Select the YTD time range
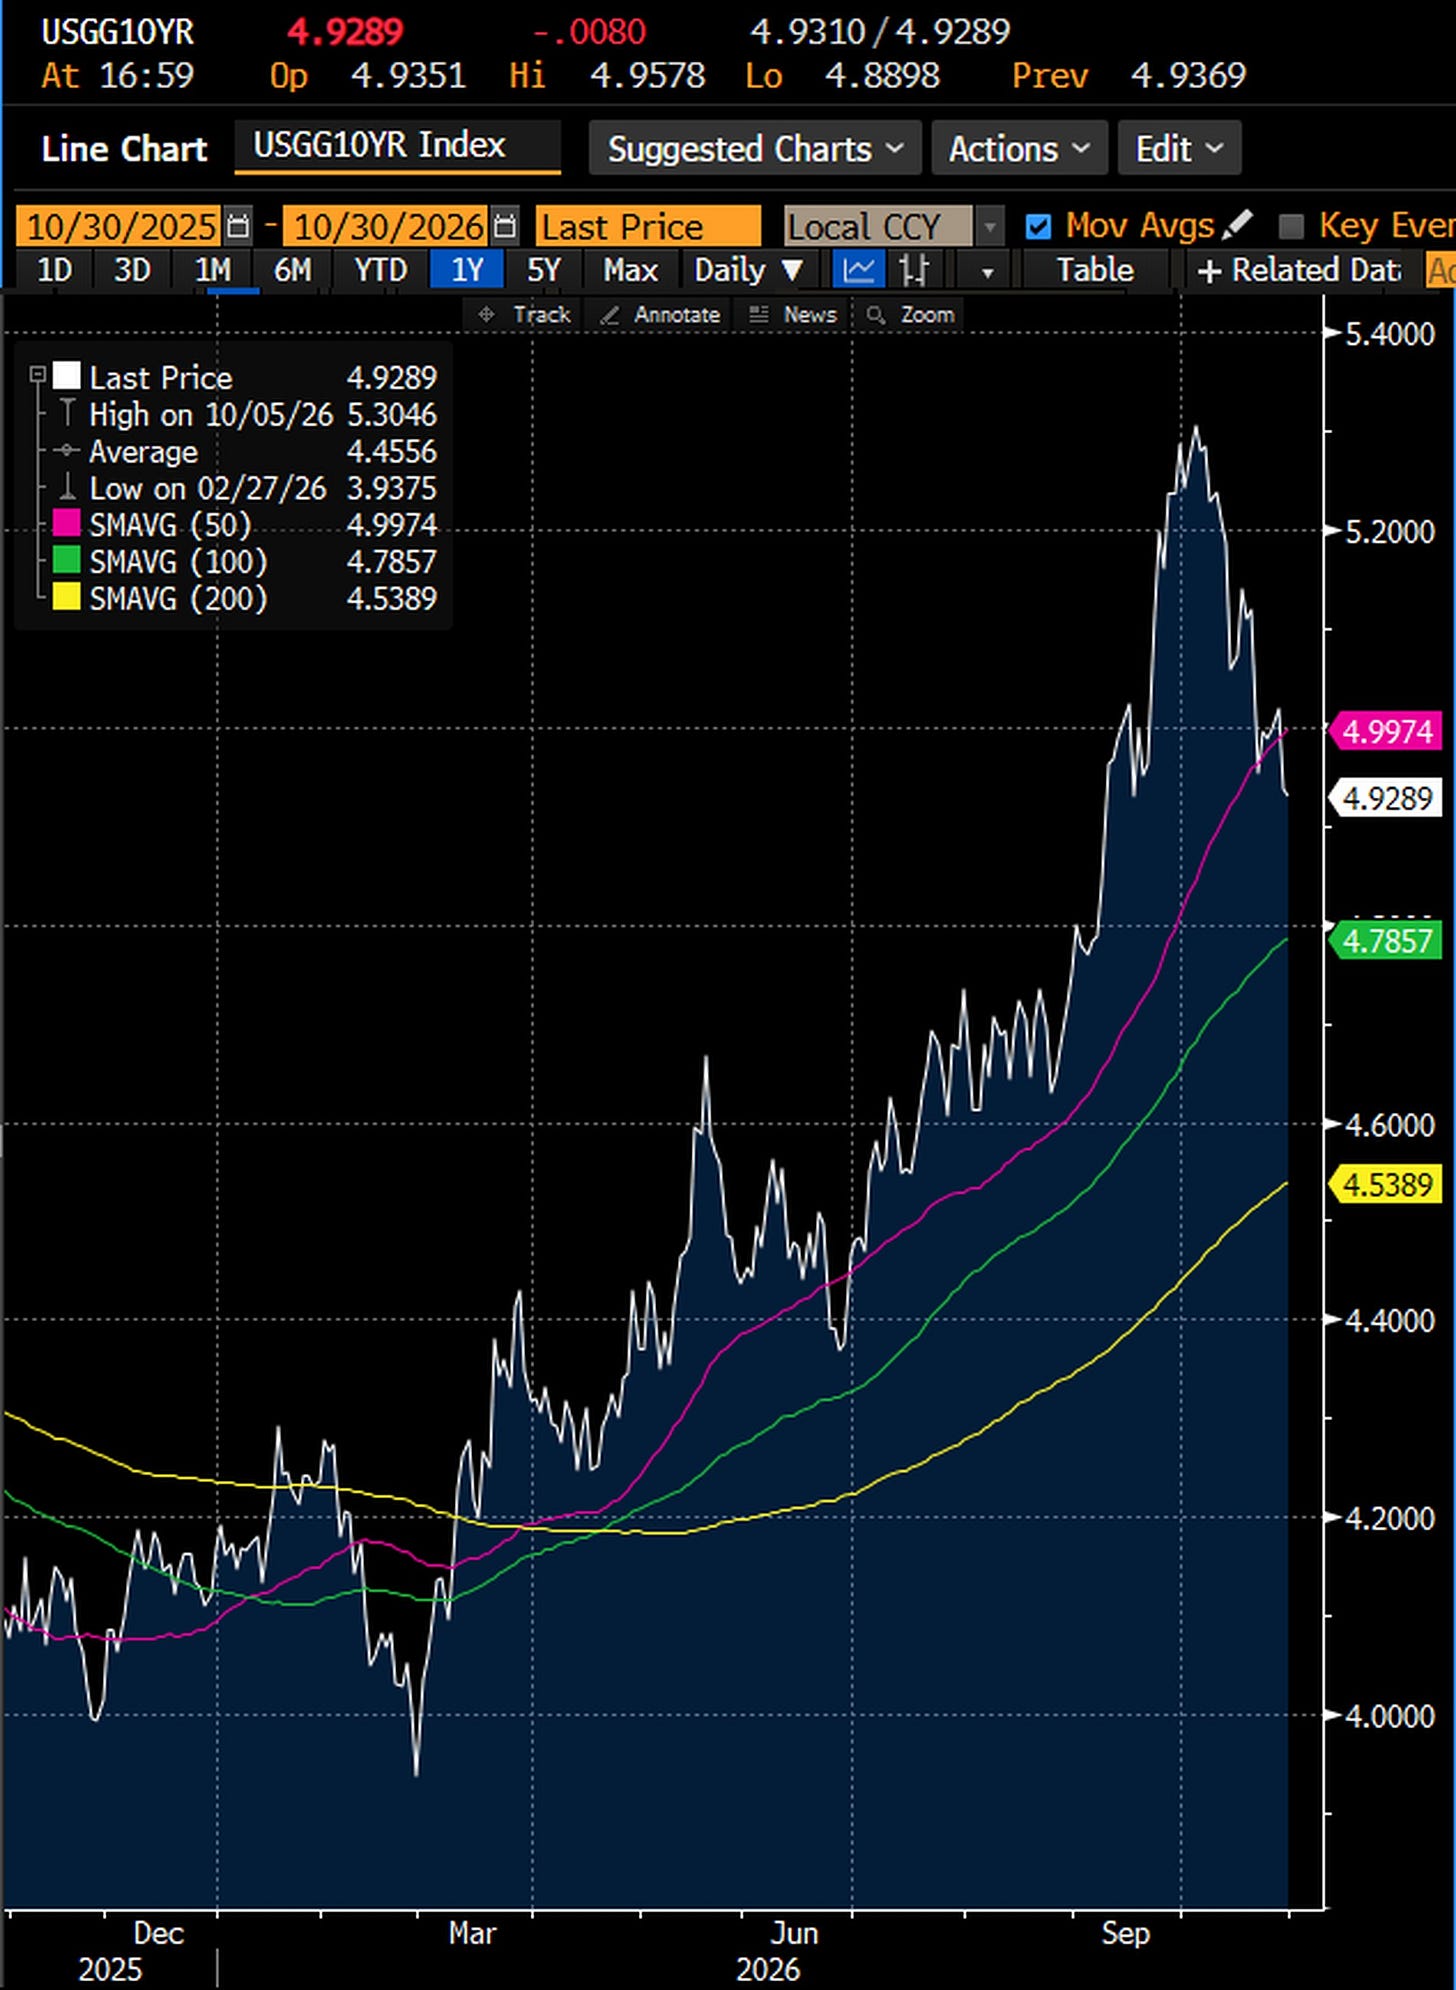The image size is (1456, 1990). pos(381,270)
